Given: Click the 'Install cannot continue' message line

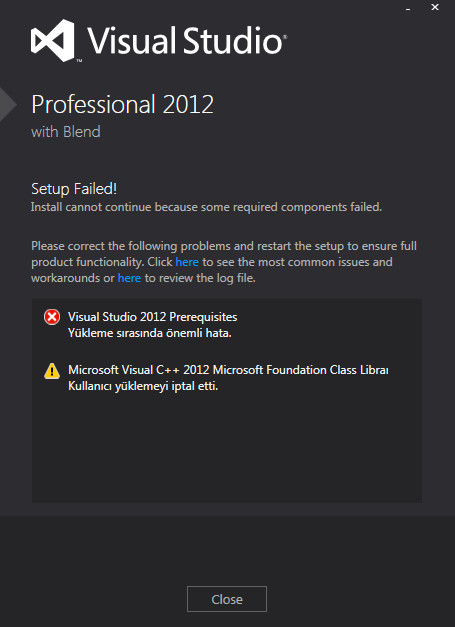Looking at the screenshot, I should pos(206,207).
